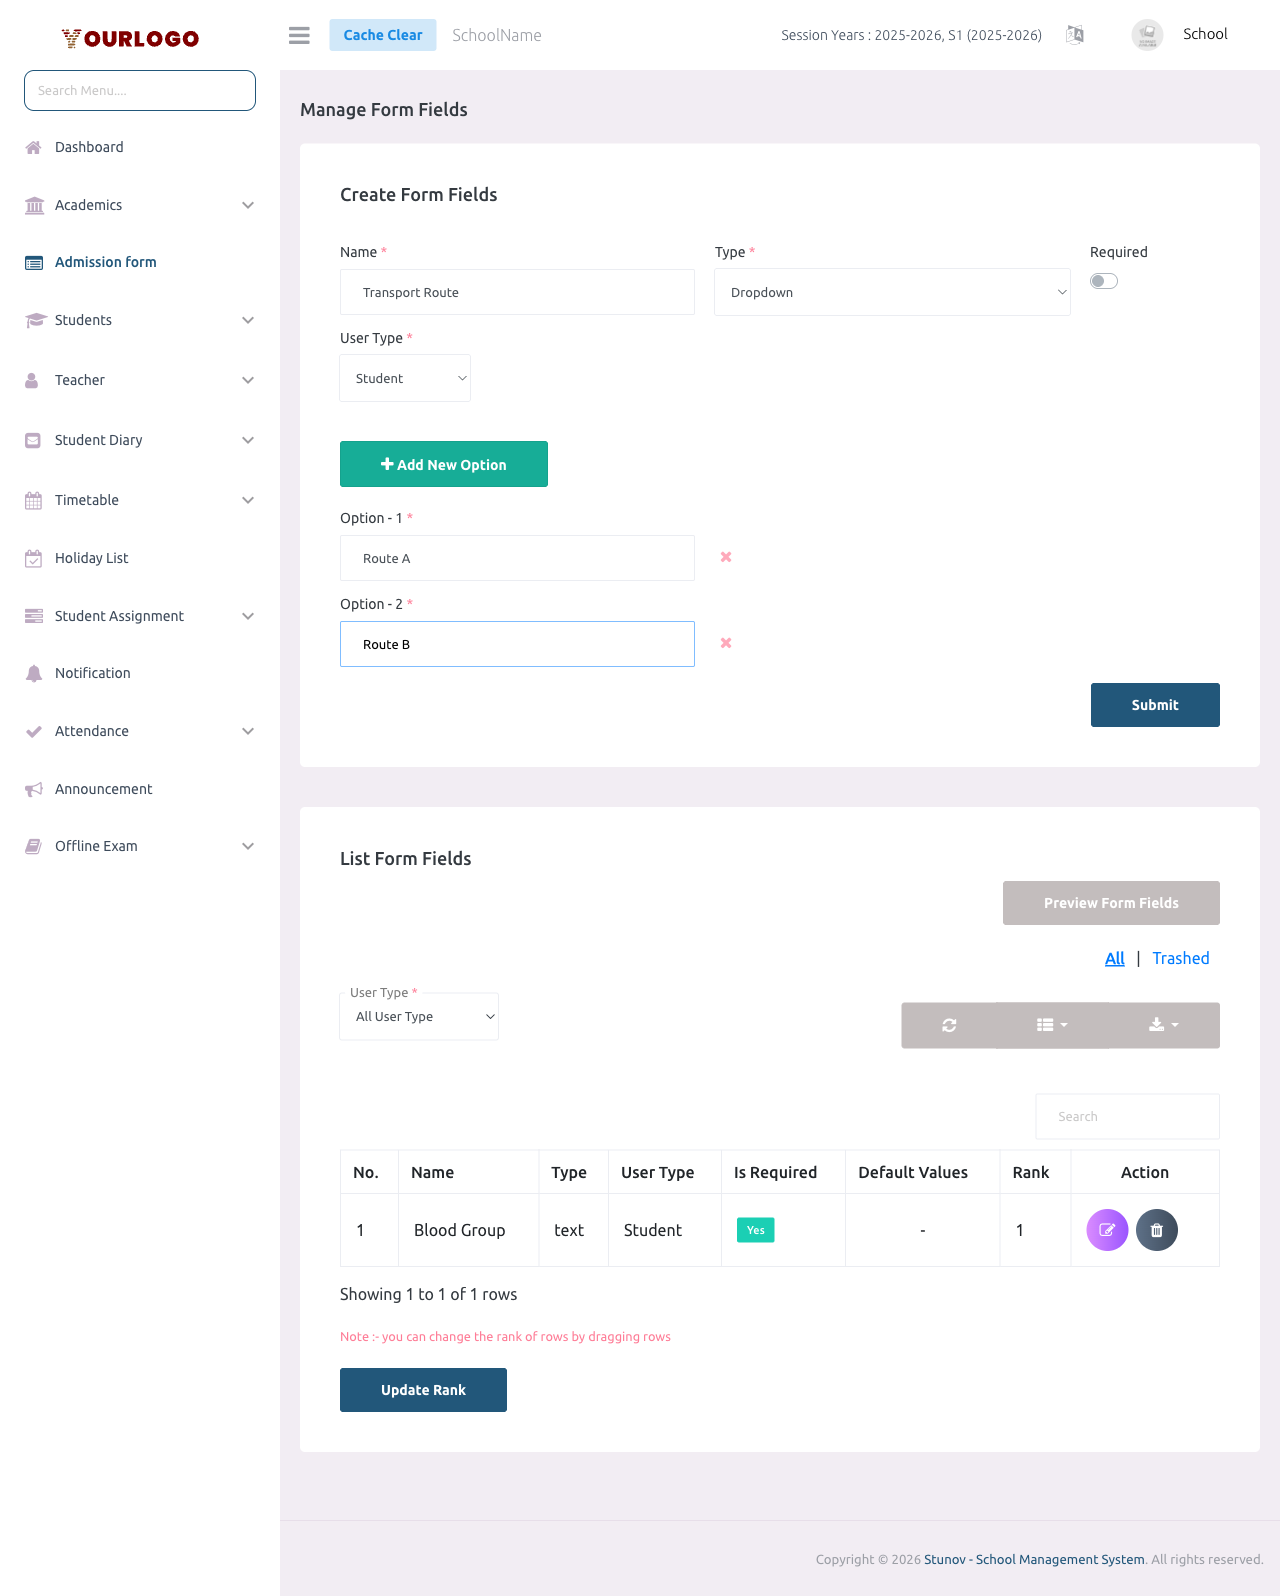Image resolution: width=1280 pixels, height=1596 pixels.
Task: Click the Attendance checkmark icon
Action: click(34, 731)
